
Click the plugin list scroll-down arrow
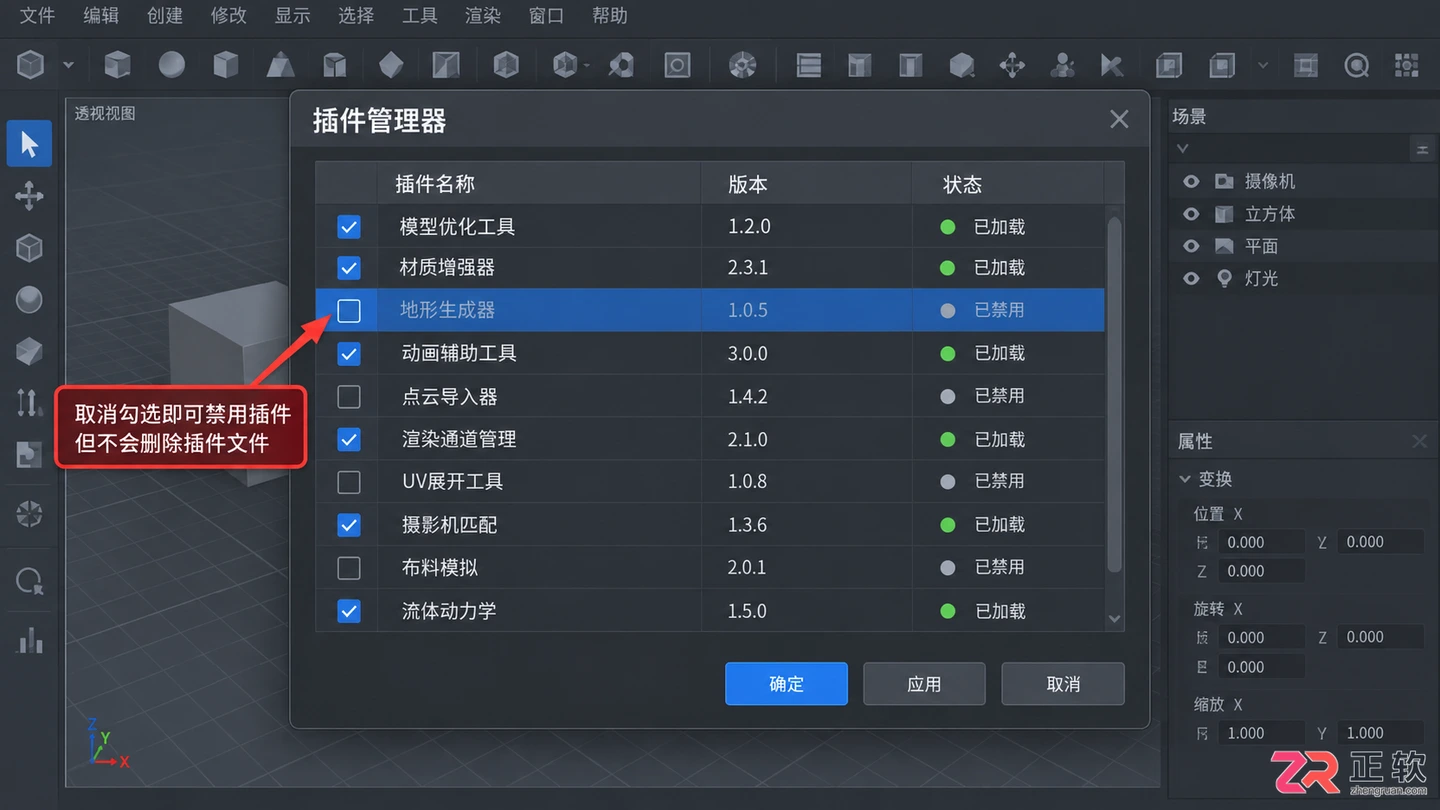(1115, 620)
